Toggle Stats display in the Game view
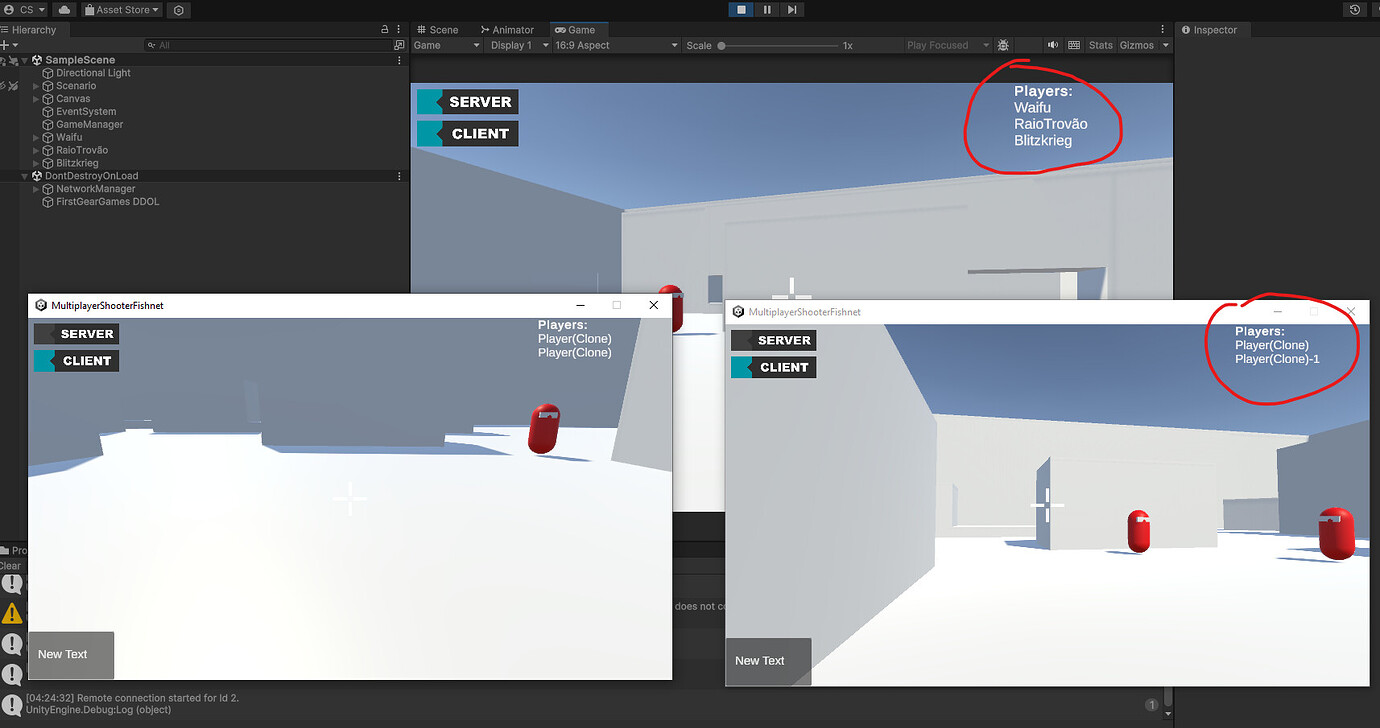 (1100, 45)
